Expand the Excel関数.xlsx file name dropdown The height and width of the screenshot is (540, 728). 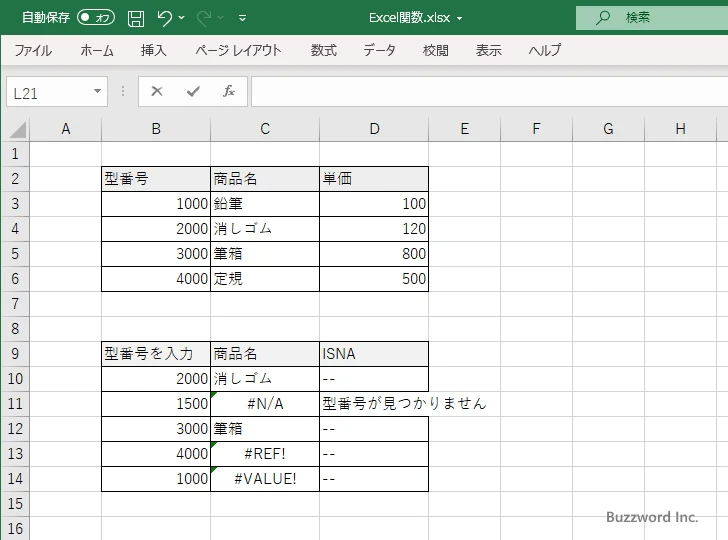pos(460,19)
